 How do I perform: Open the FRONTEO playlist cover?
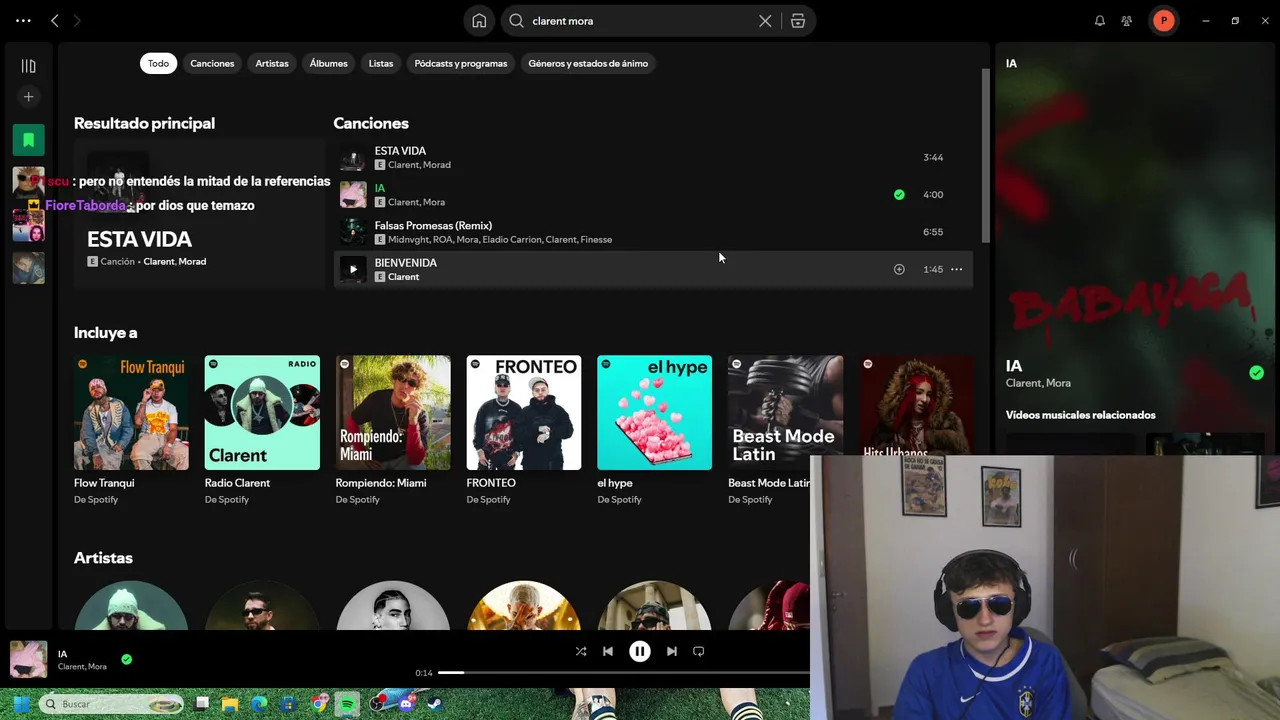524,412
